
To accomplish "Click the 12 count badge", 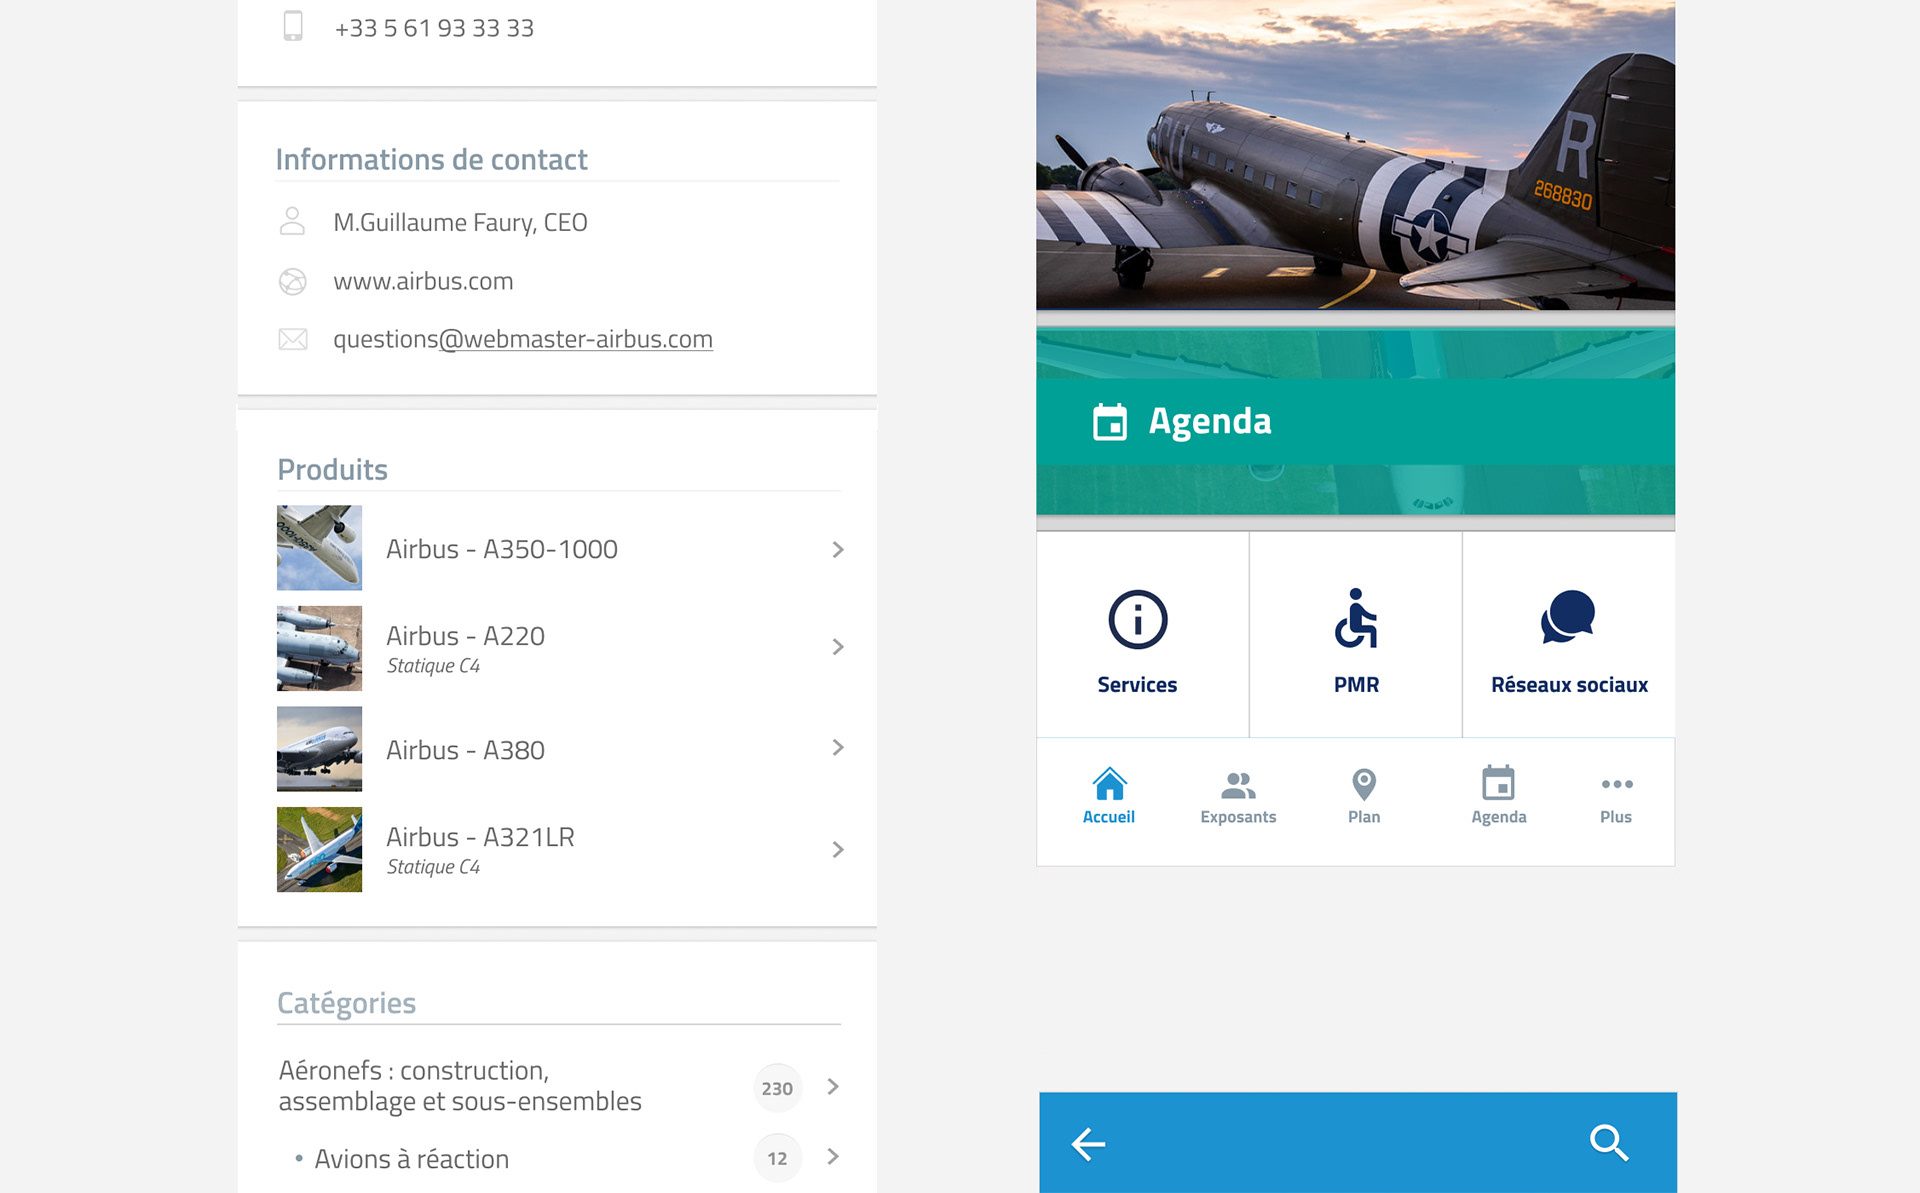I will [777, 1158].
